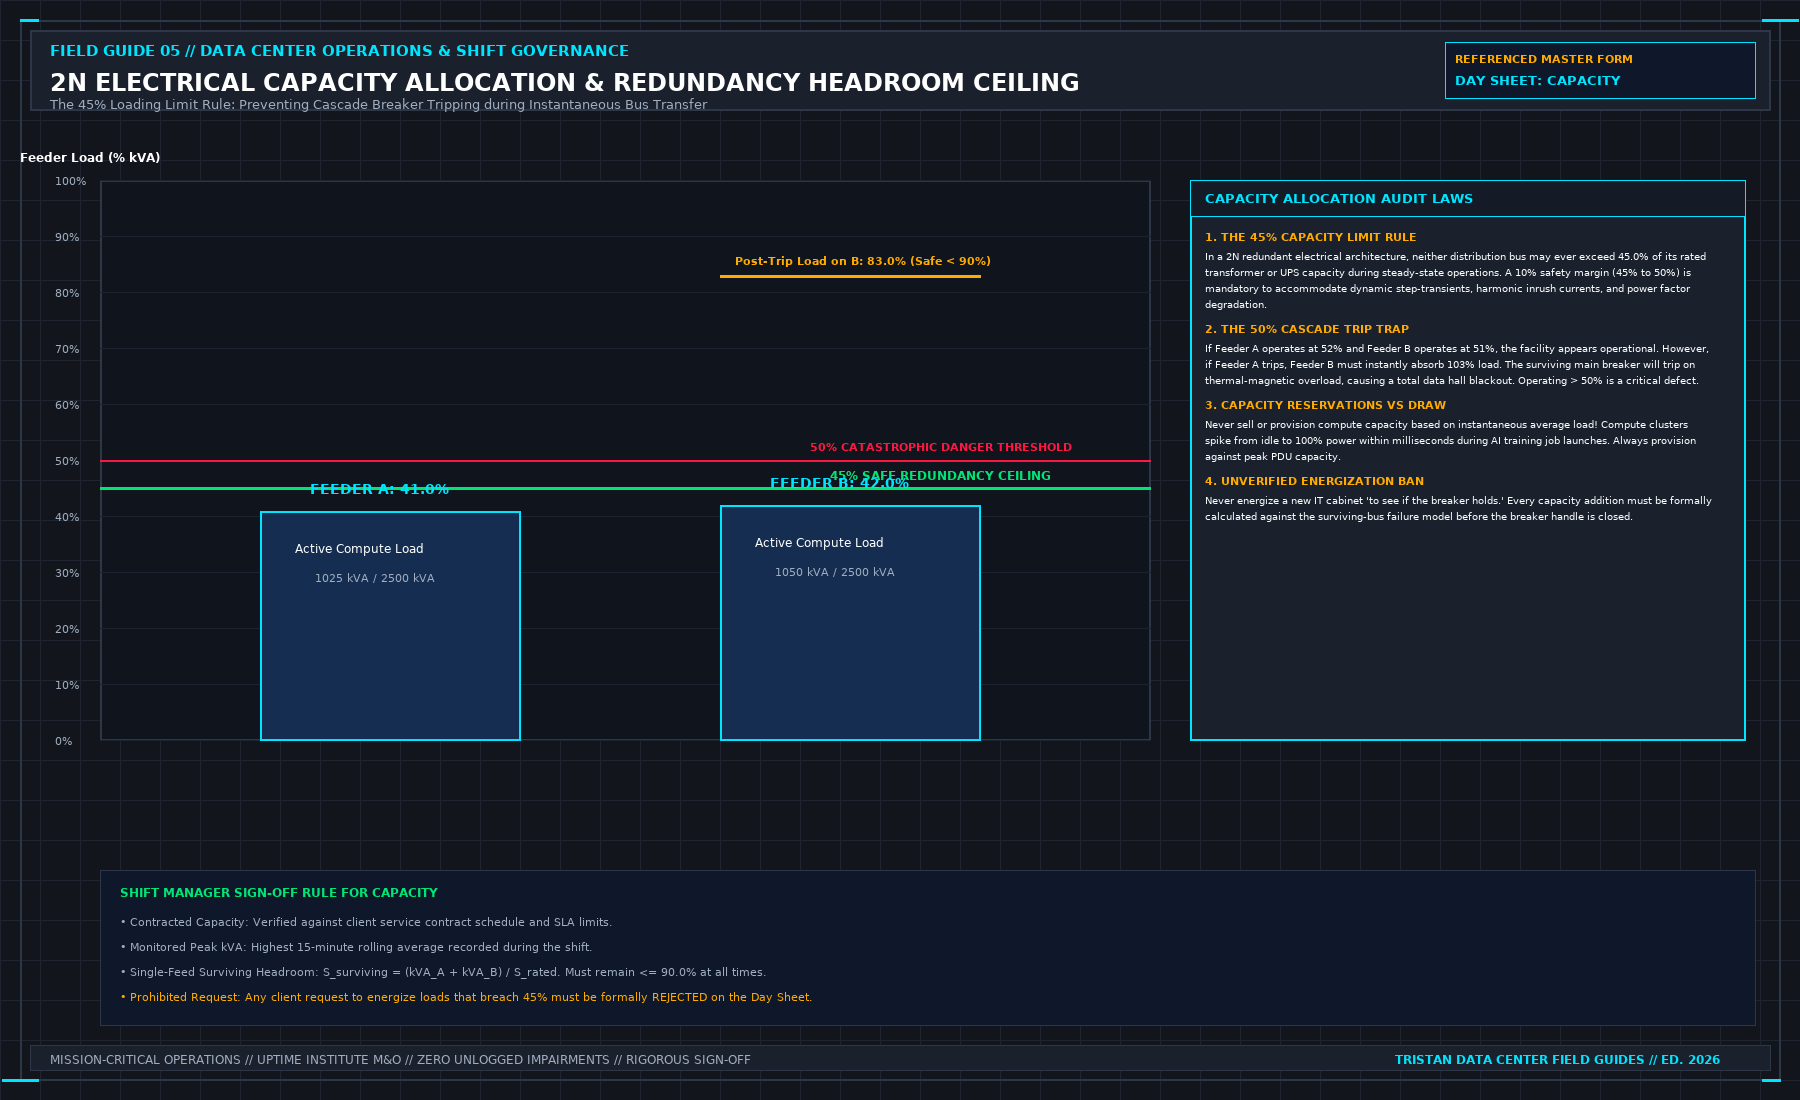
Task: Click the 'Single-Feed Surviving Headroom' bullet line
Action: click(x=443, y=972)
